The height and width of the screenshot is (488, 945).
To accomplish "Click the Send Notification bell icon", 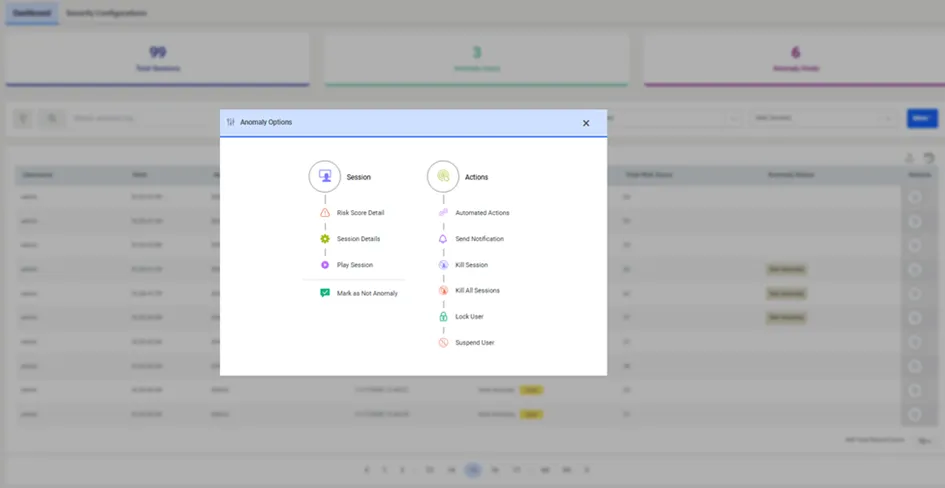I will click(443, 239).
